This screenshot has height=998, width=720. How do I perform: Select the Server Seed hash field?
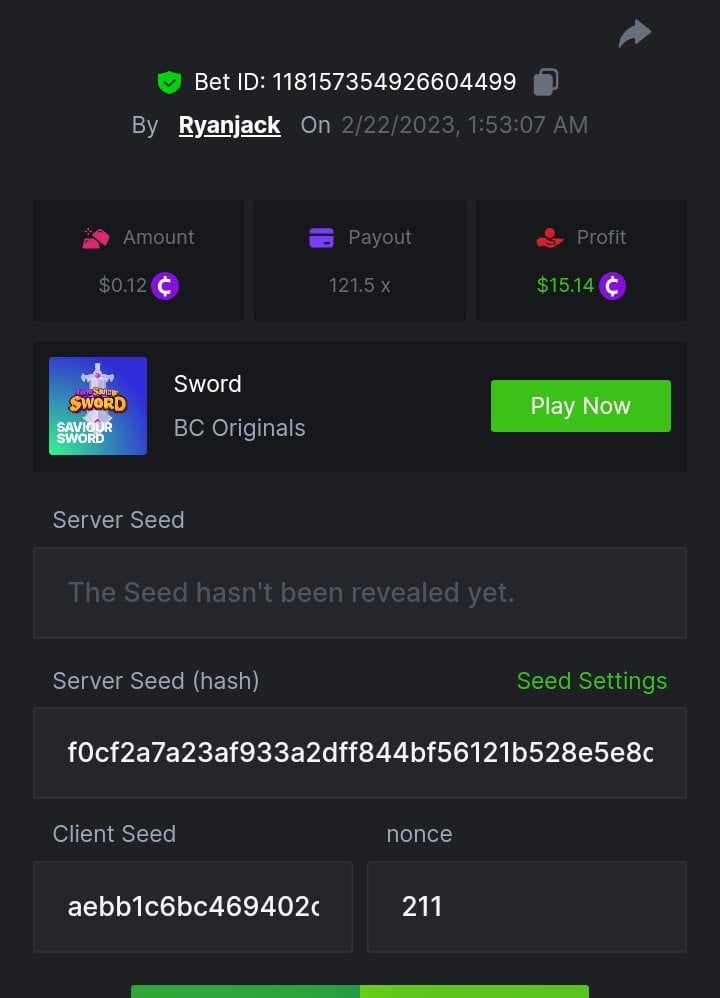coord(360,753)
